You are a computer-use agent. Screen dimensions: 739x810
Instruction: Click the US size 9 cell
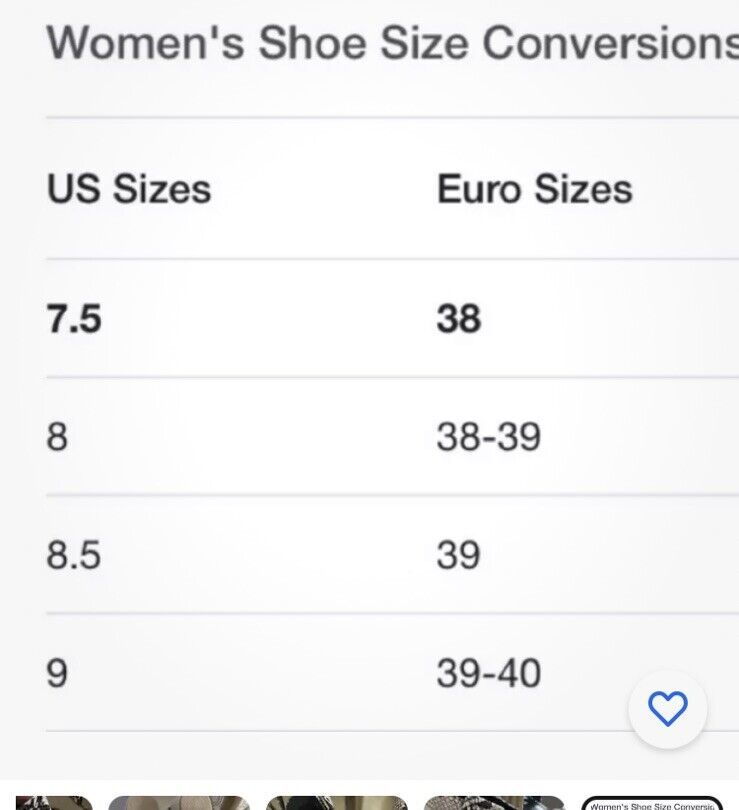click(57, 674)
